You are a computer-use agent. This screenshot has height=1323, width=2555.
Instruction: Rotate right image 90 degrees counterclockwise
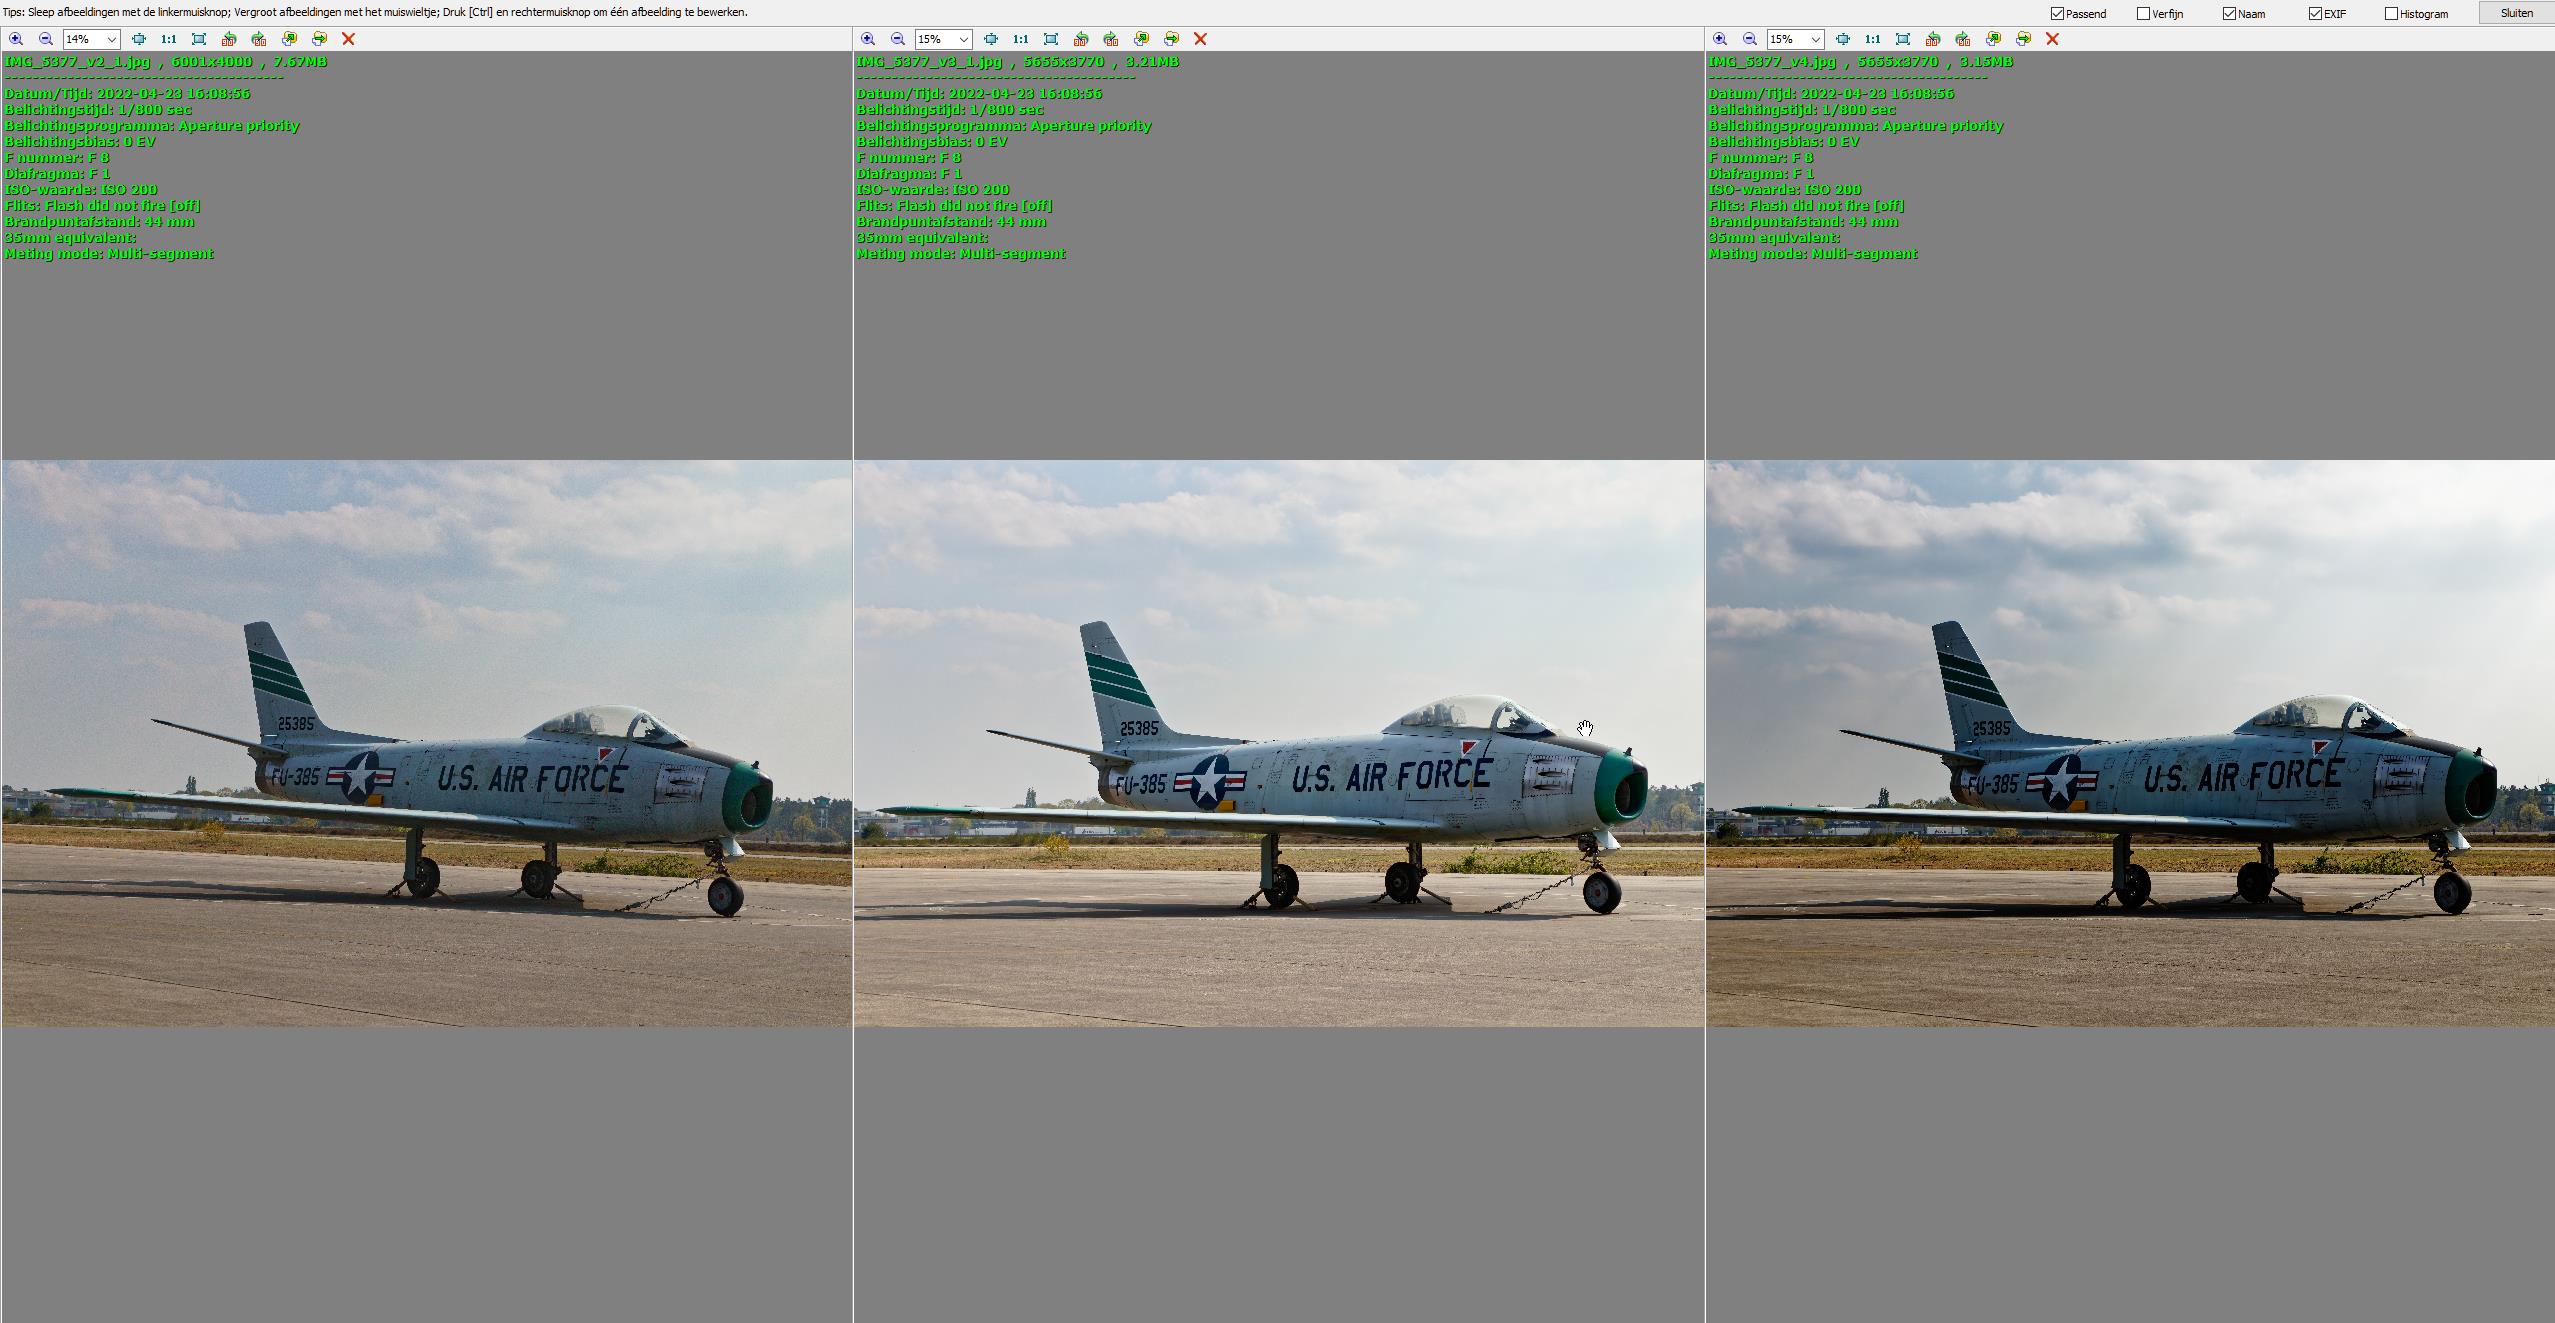pos(1933,39)
